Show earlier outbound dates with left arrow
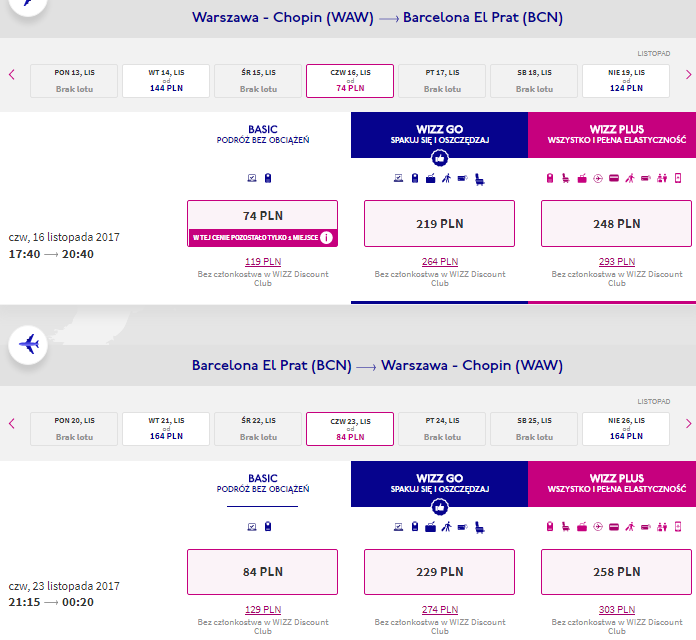Viewport: 696px width, 640px height. click(12, 75)
